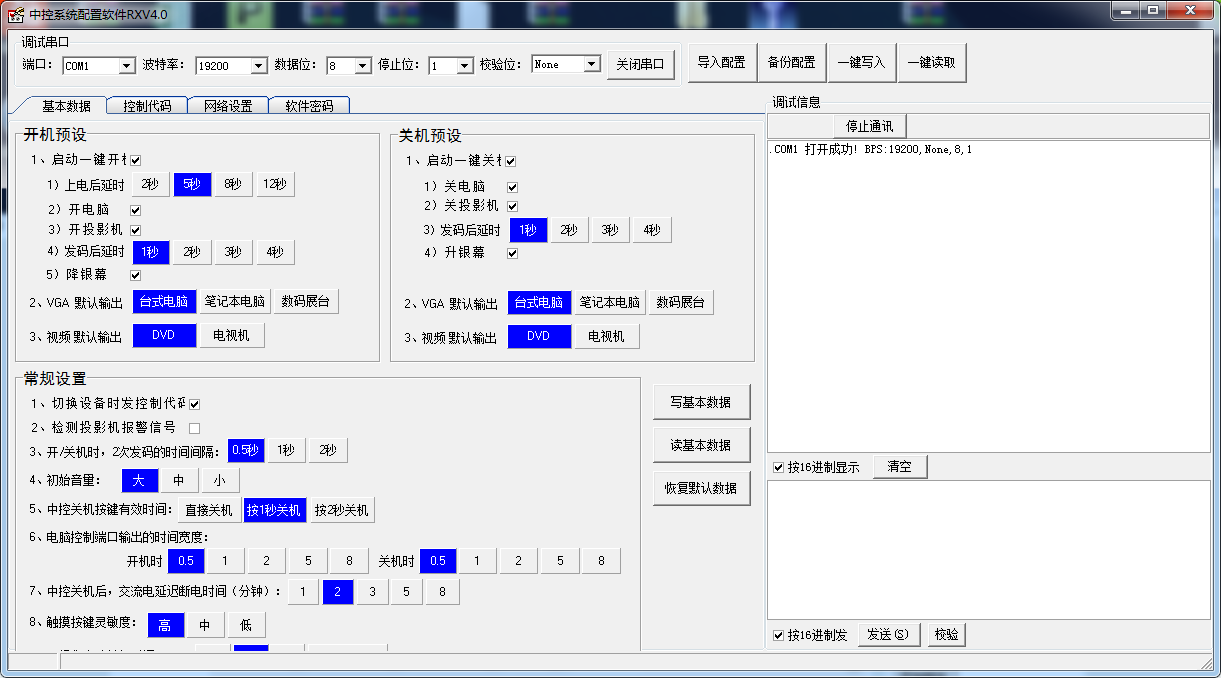This screenshot has height=678, width=1221.
Task: Click 关闭串口 button
Action: (x=641, y=65)
